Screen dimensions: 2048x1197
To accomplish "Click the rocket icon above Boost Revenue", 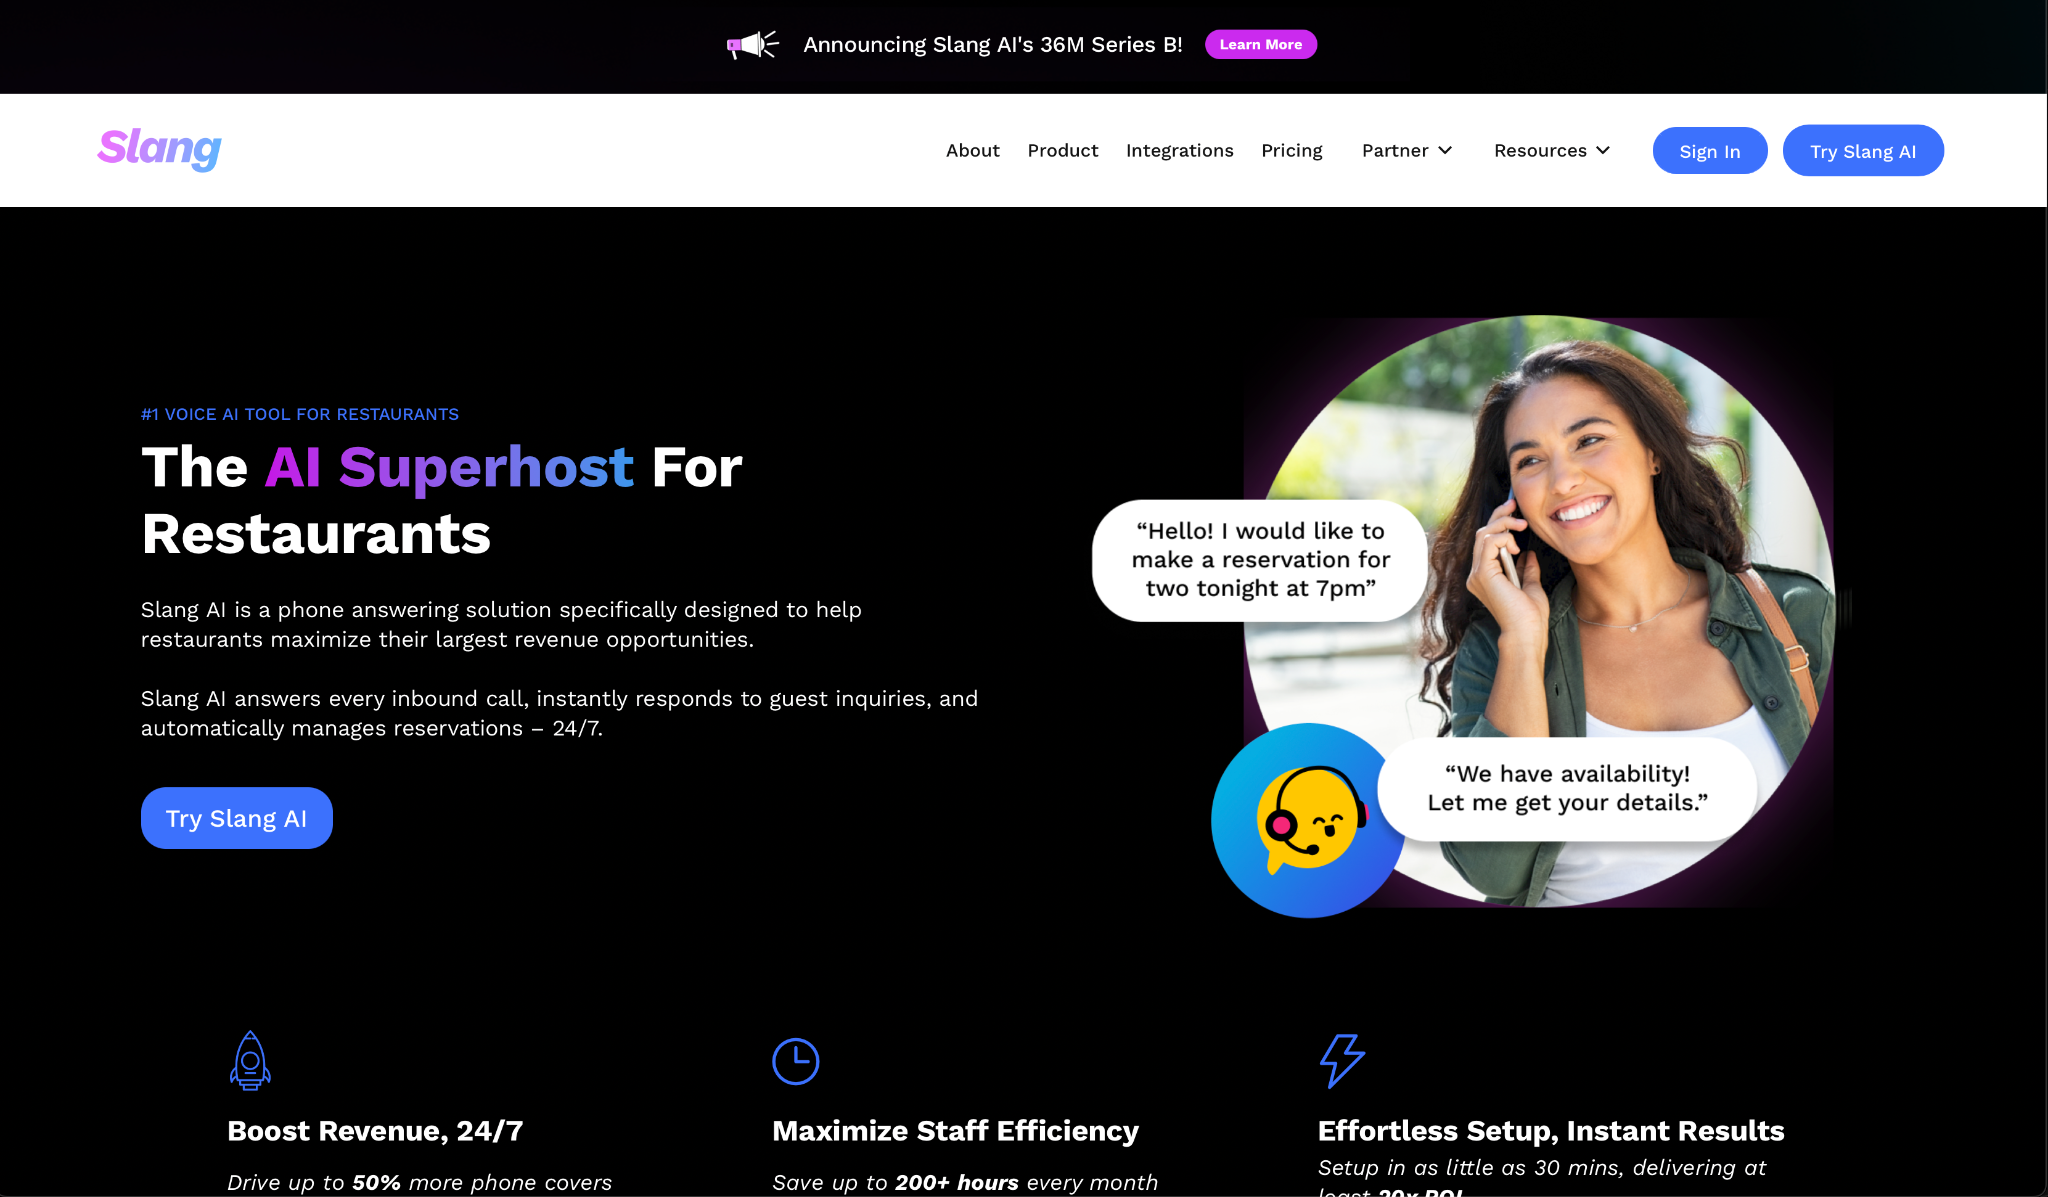I will (x=250, y=1060).
